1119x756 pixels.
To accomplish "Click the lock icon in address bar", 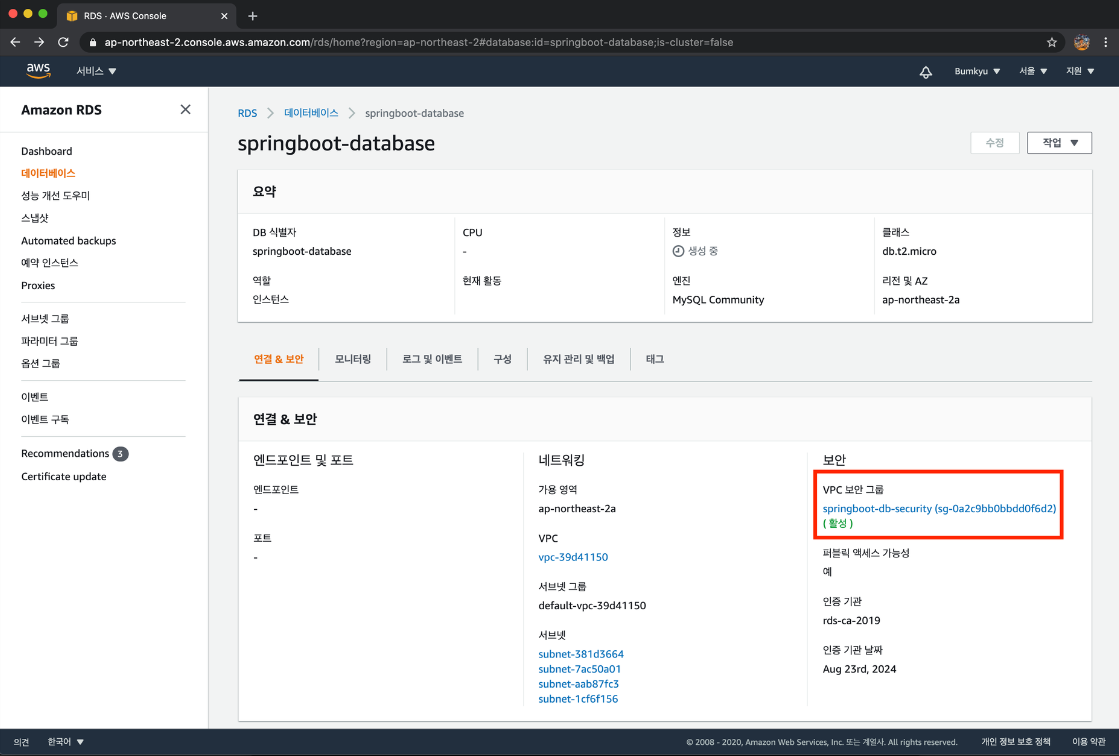I will (x=93, y=42).
